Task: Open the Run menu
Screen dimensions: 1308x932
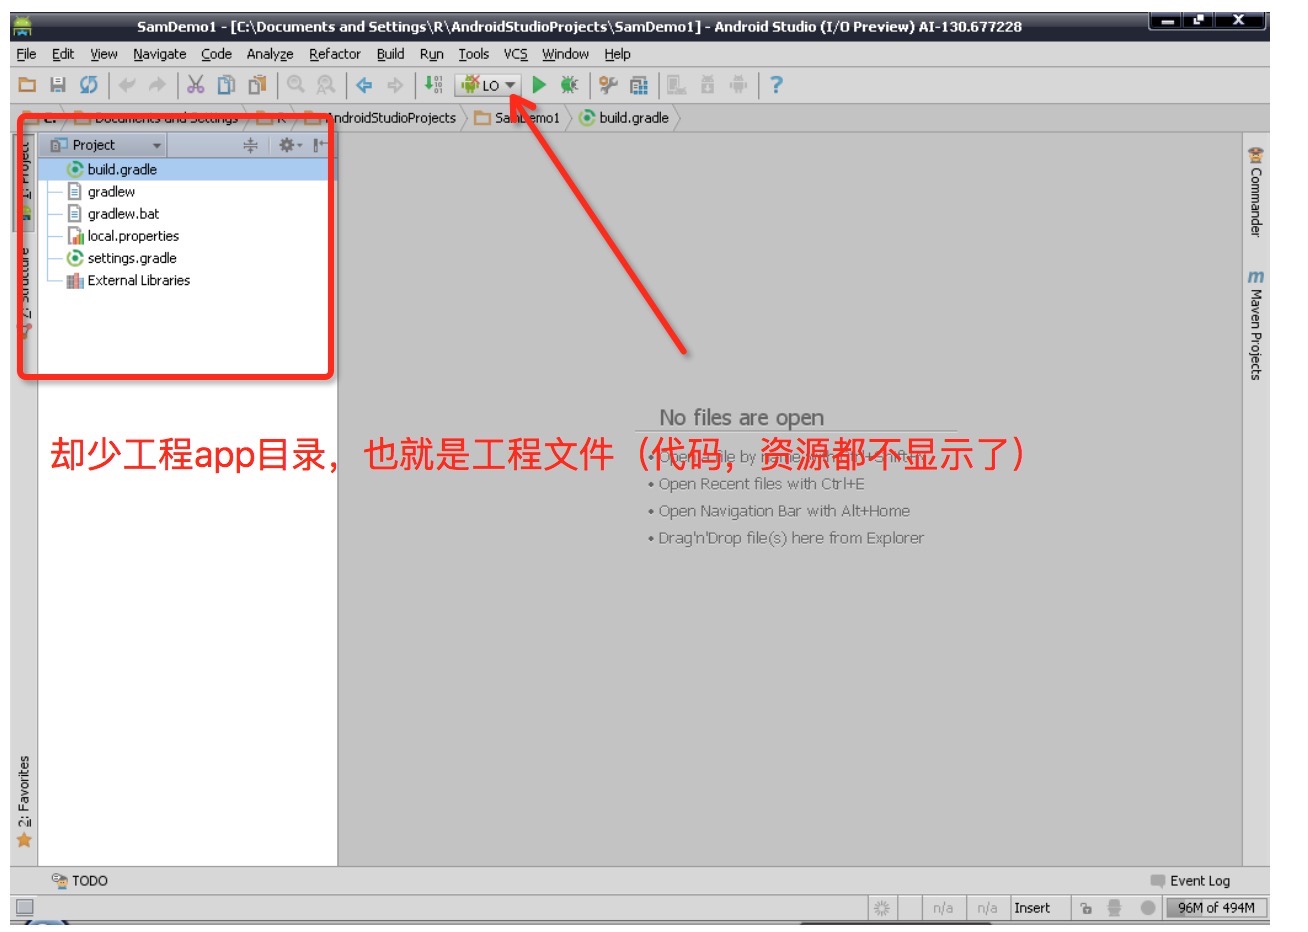Action: pyautogui.click(x=432, y=54)
